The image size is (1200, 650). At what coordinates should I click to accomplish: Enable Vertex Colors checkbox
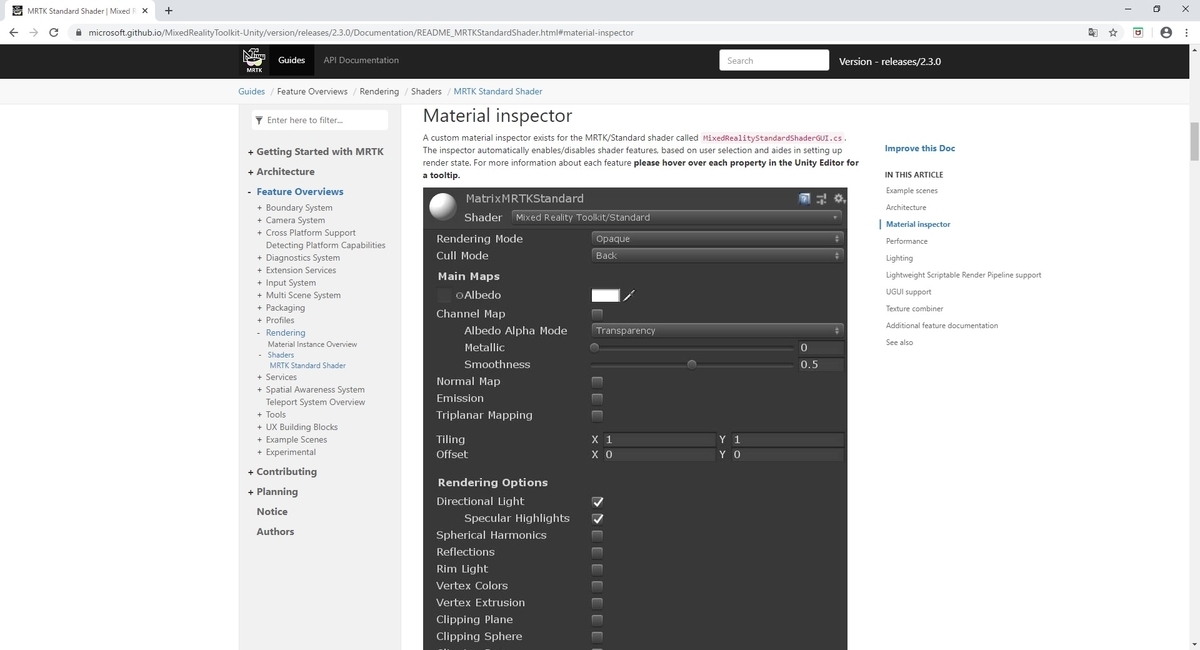[x=597, y=586]
